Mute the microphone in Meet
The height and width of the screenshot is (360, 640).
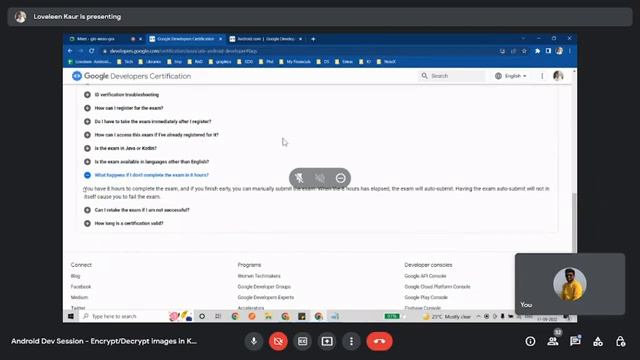click(253, 341)
